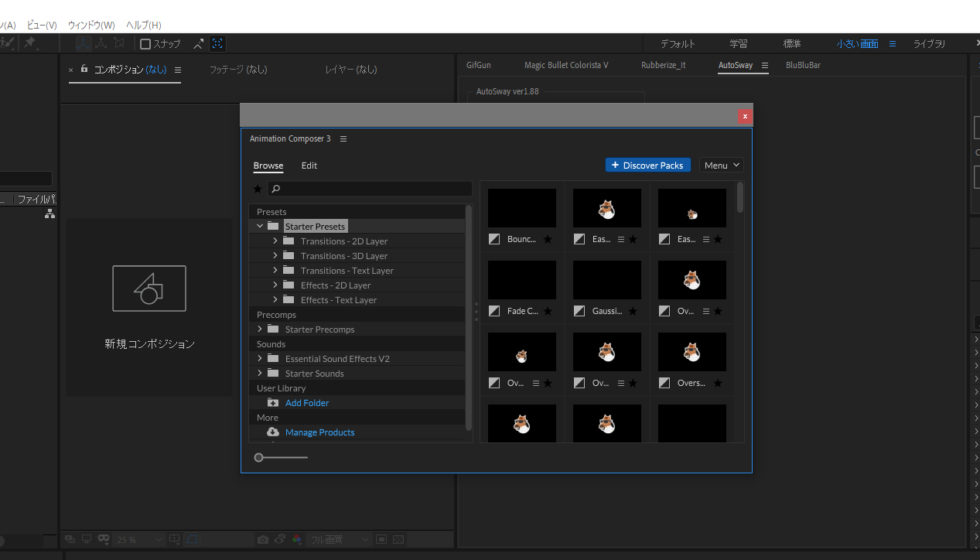980x560 pixels.
Task: Click the lock icon on the Composition panel
Action: tap(85, 69)
